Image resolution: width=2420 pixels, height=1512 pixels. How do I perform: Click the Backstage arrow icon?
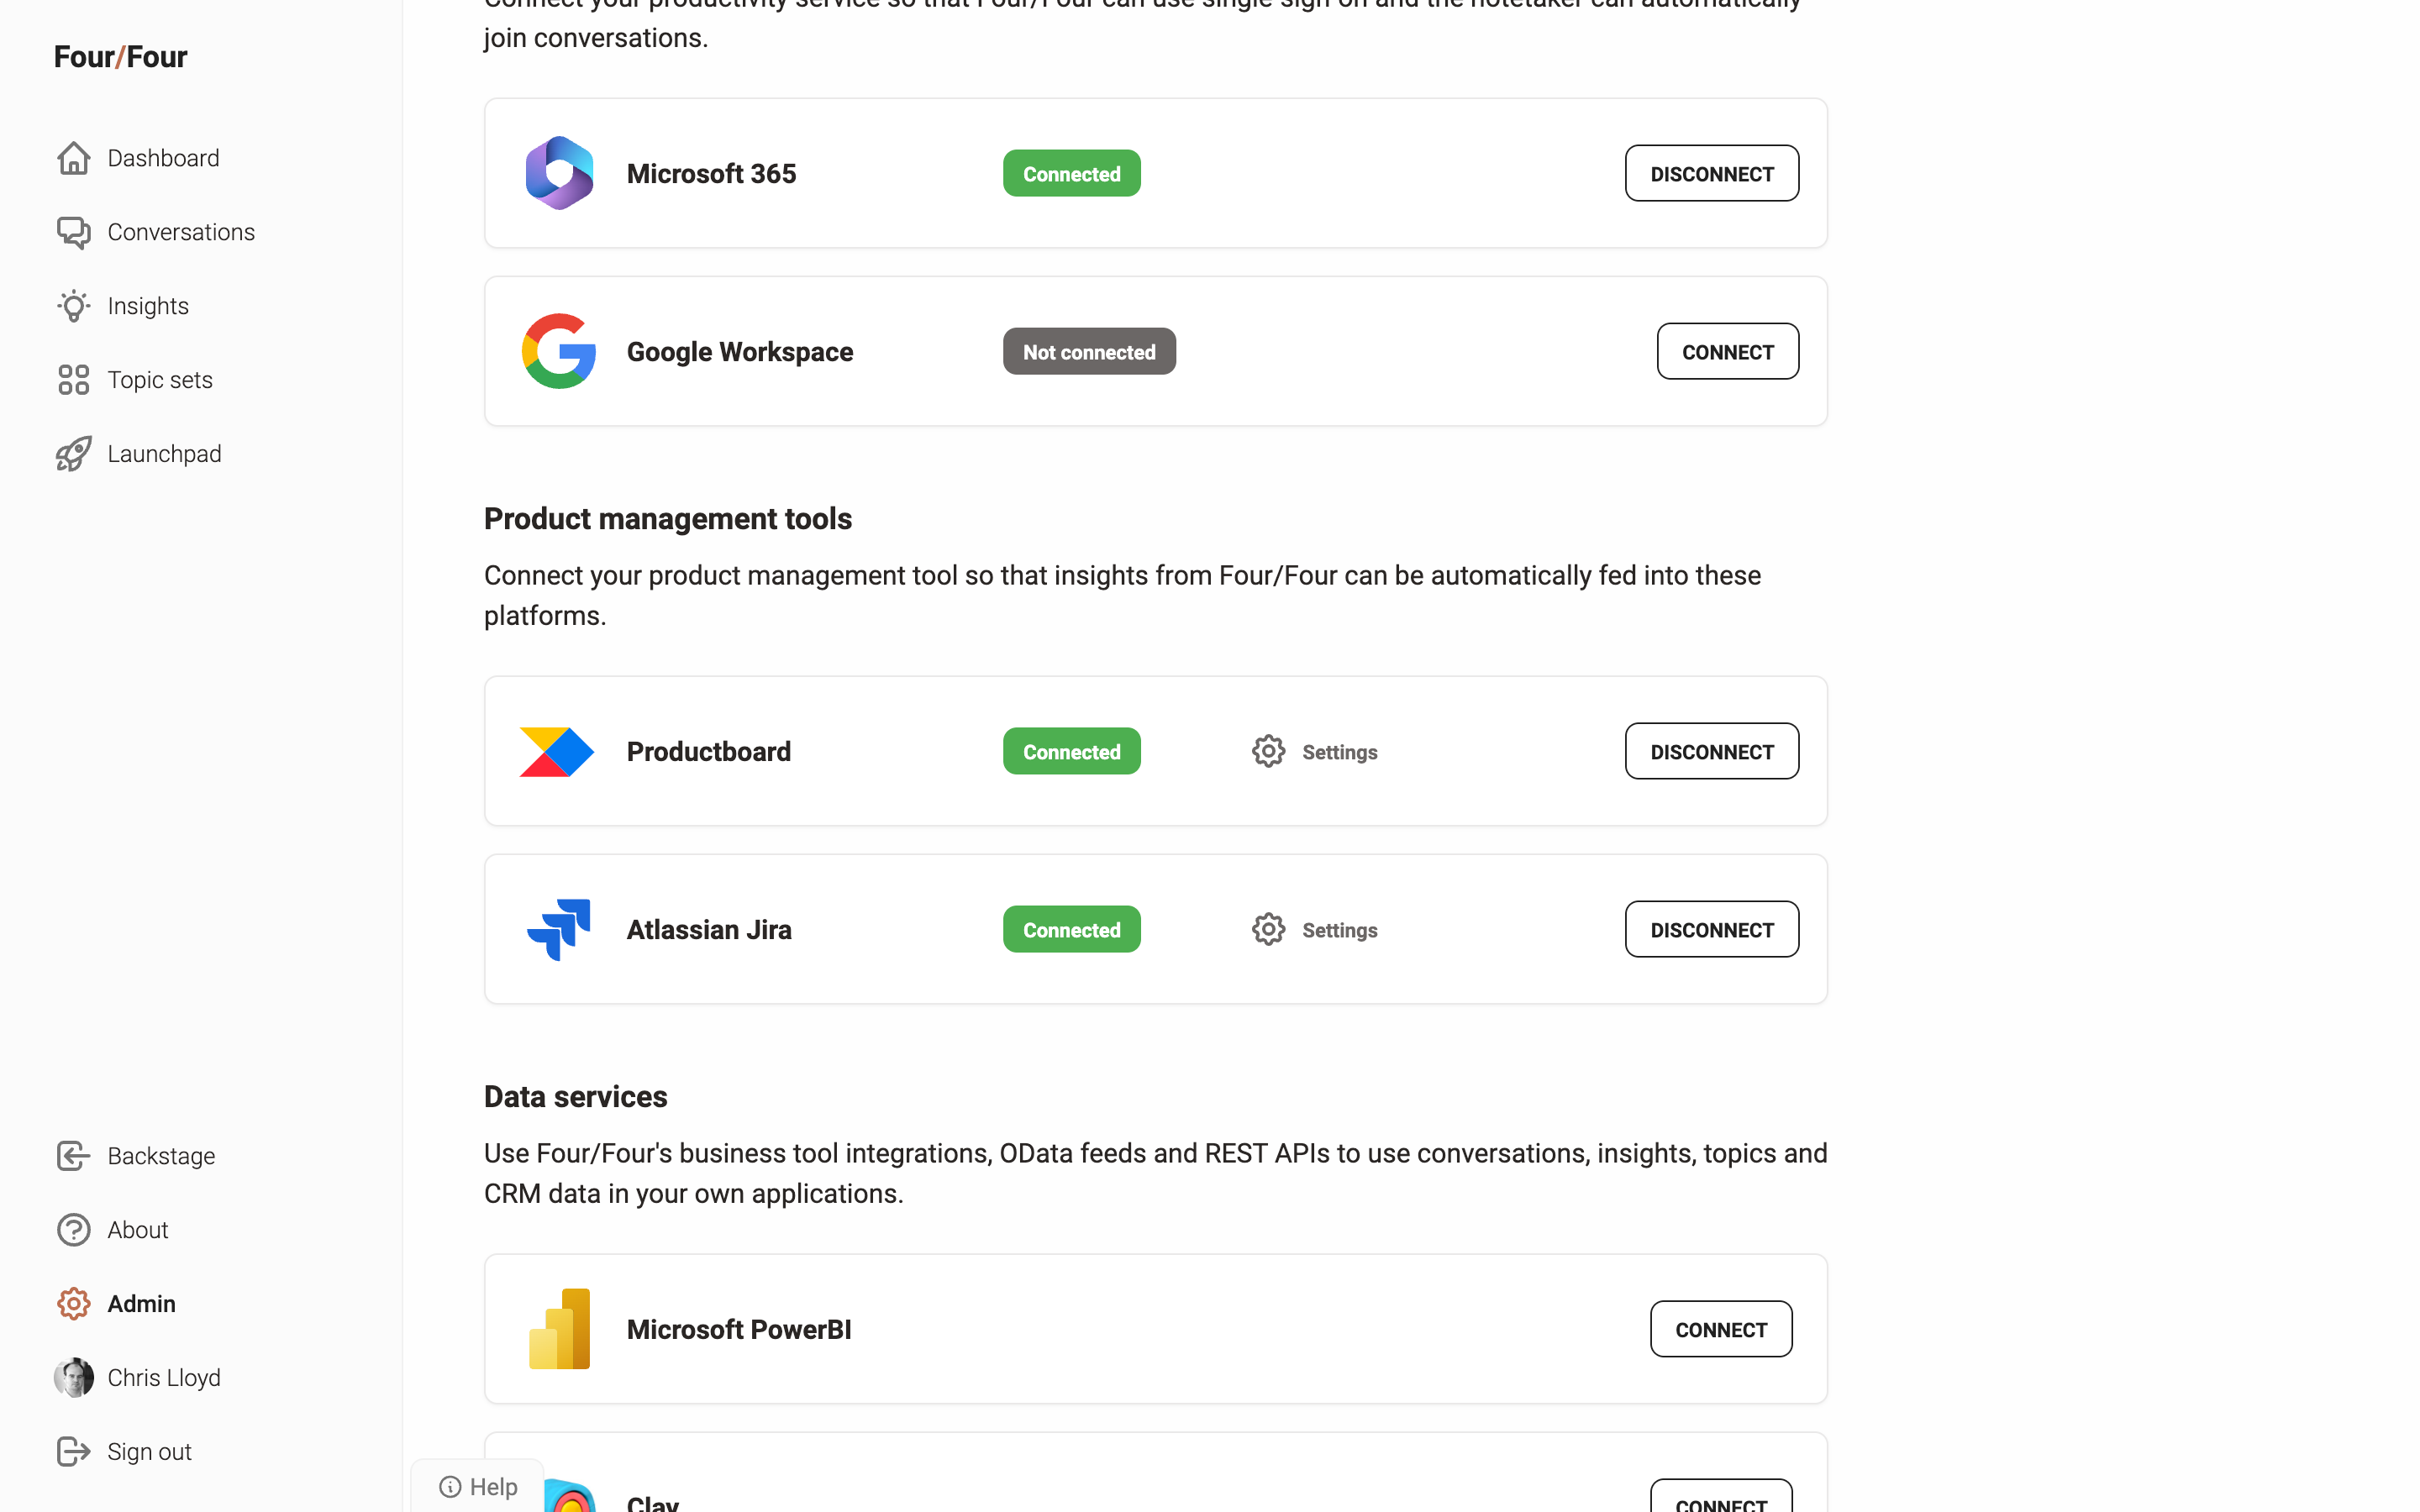tap(73, 1156)
